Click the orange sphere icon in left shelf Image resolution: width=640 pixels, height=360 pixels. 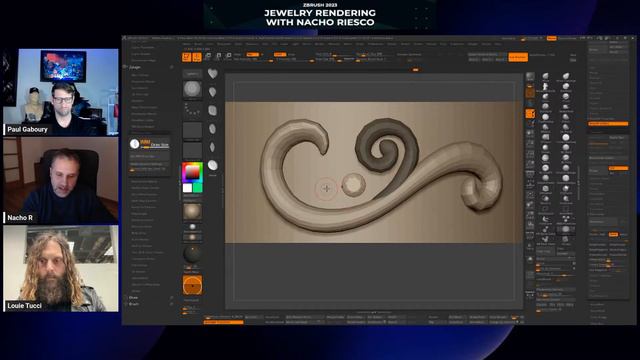click(192, 285)
